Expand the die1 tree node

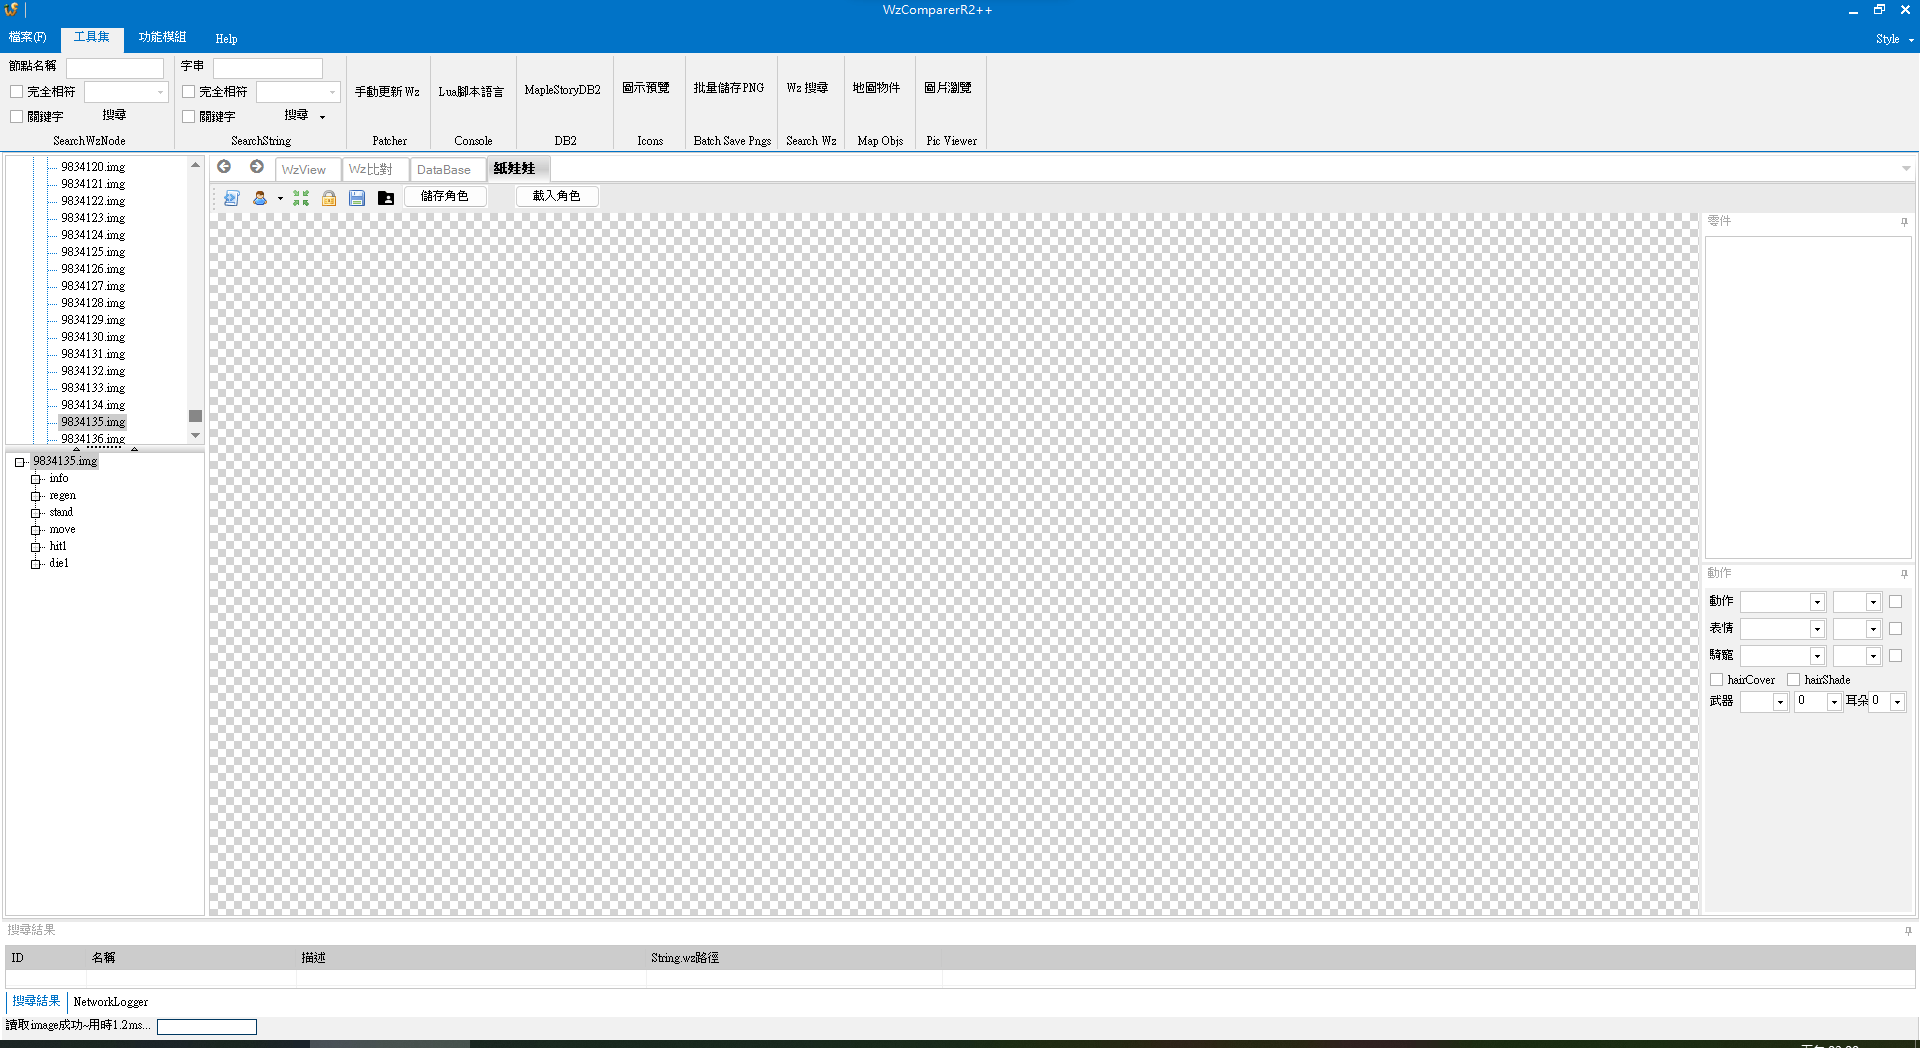point(36,564)
